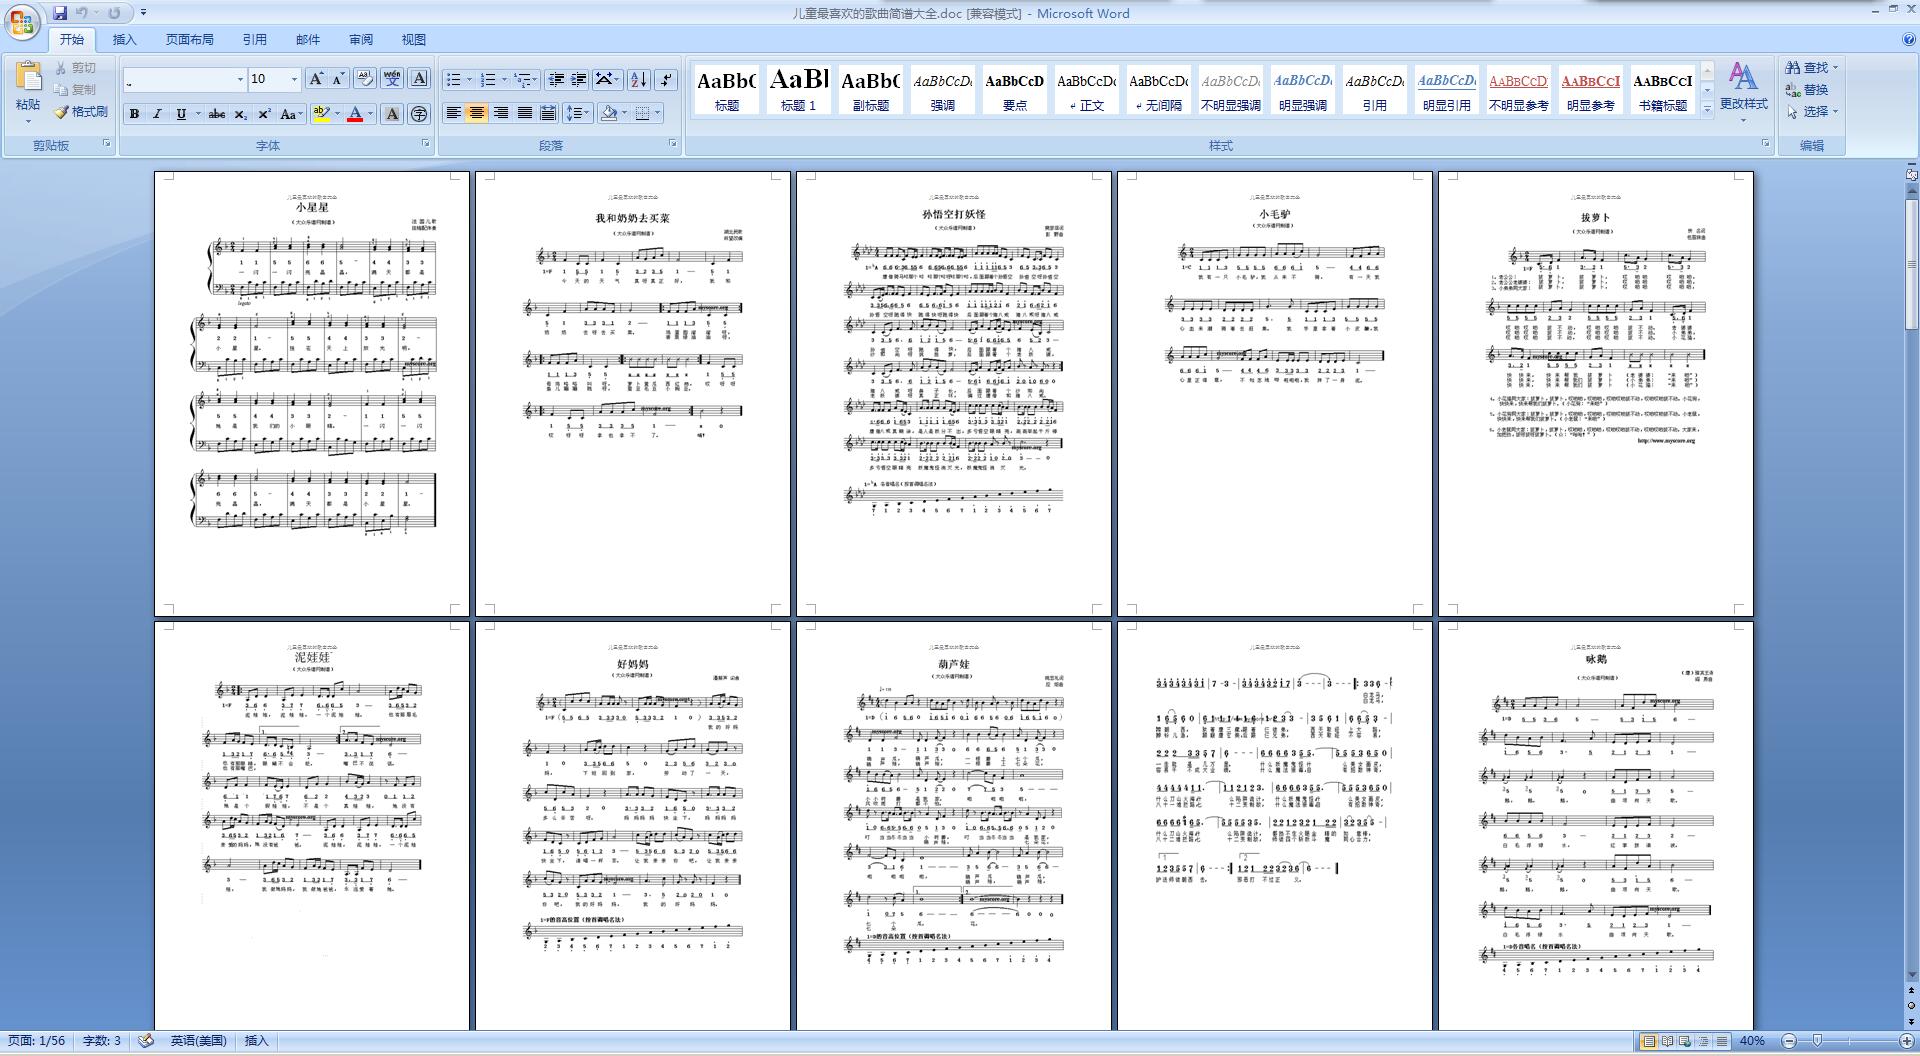Open line spacing options
The width and height of the screenshot is (1920, 1056).
click(578, 113)
